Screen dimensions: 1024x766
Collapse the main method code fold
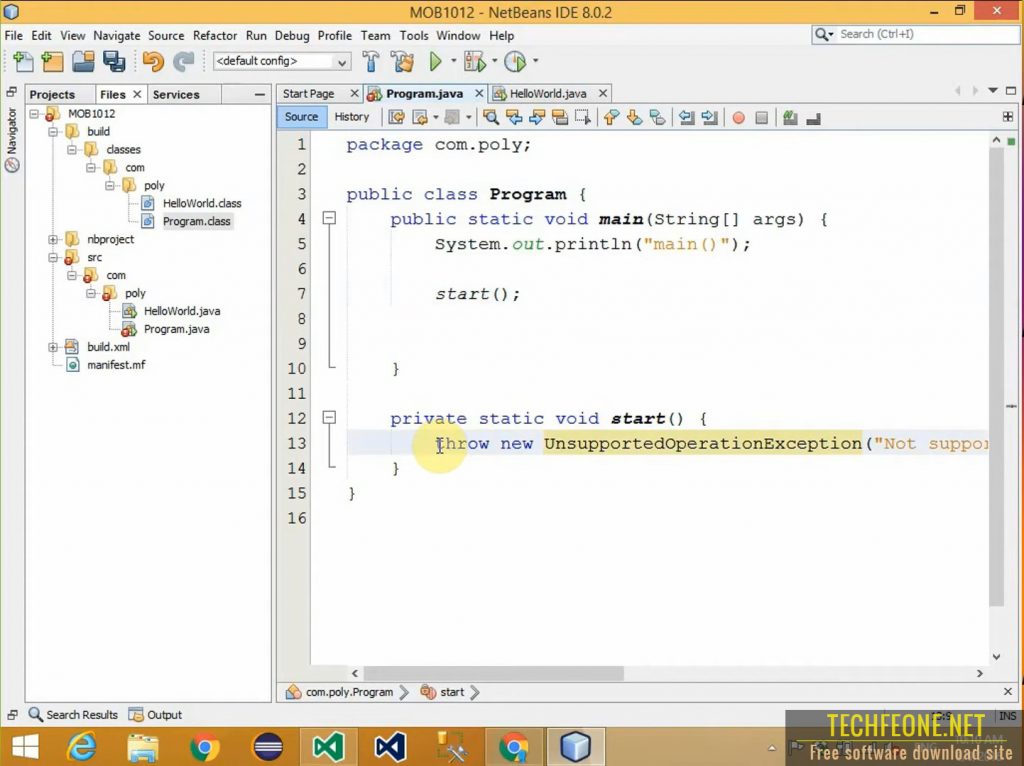(x=330, y=218)
